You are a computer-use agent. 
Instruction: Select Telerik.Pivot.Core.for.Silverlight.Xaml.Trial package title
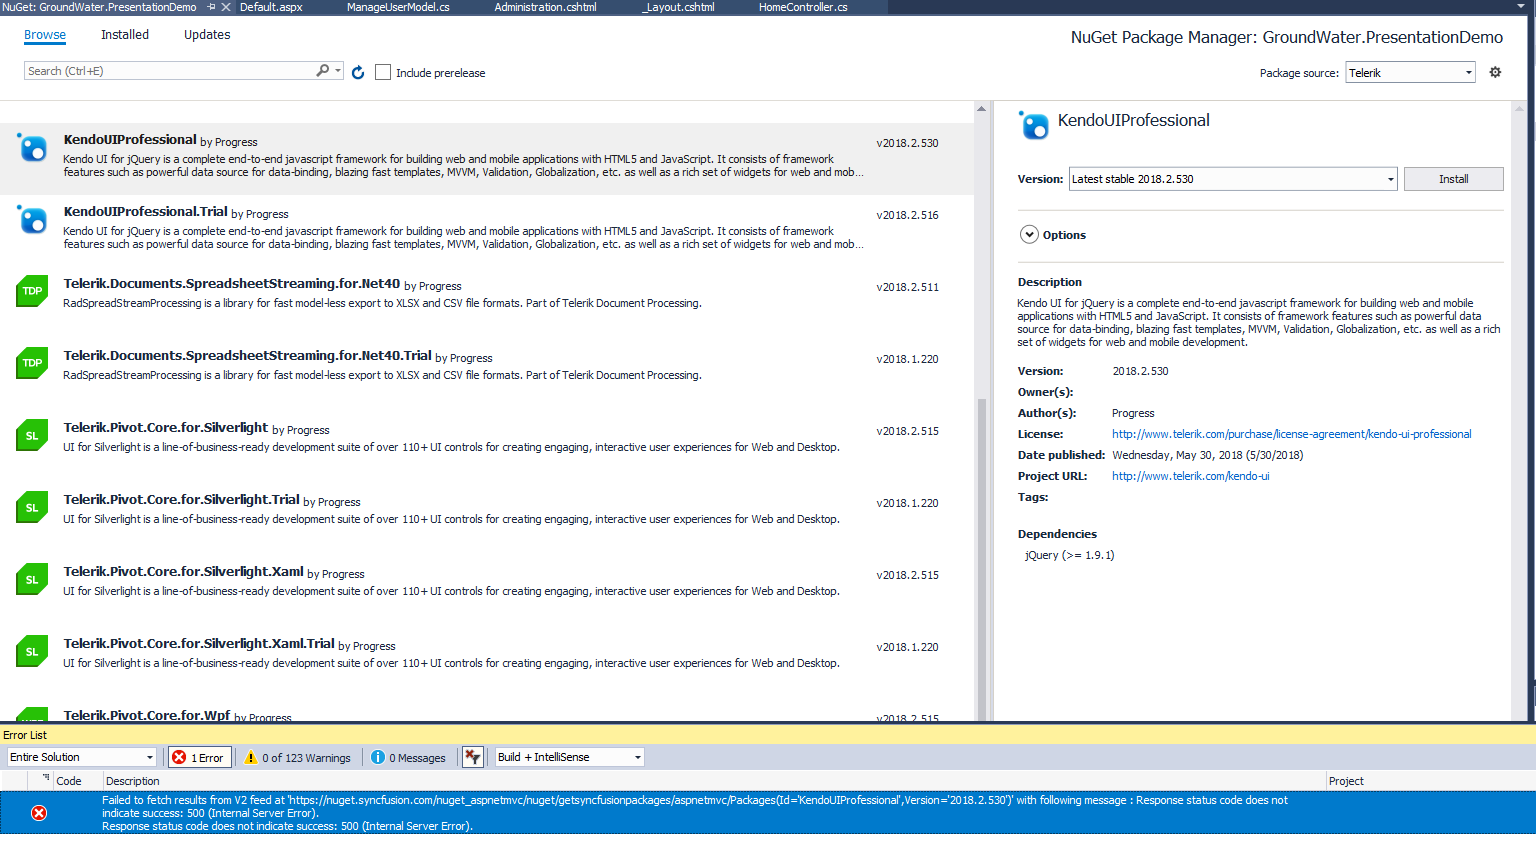click(x=199, y=644)
